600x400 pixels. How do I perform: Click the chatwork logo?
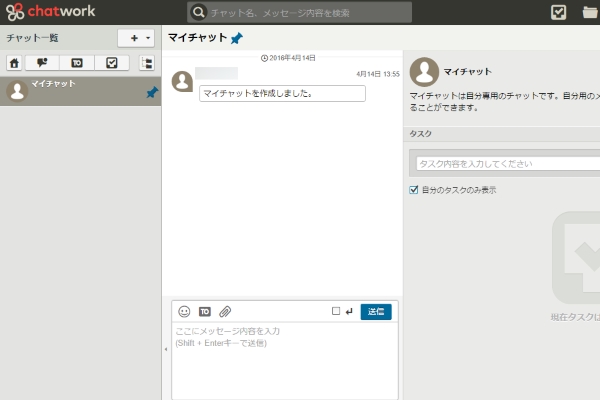[50, 11]
